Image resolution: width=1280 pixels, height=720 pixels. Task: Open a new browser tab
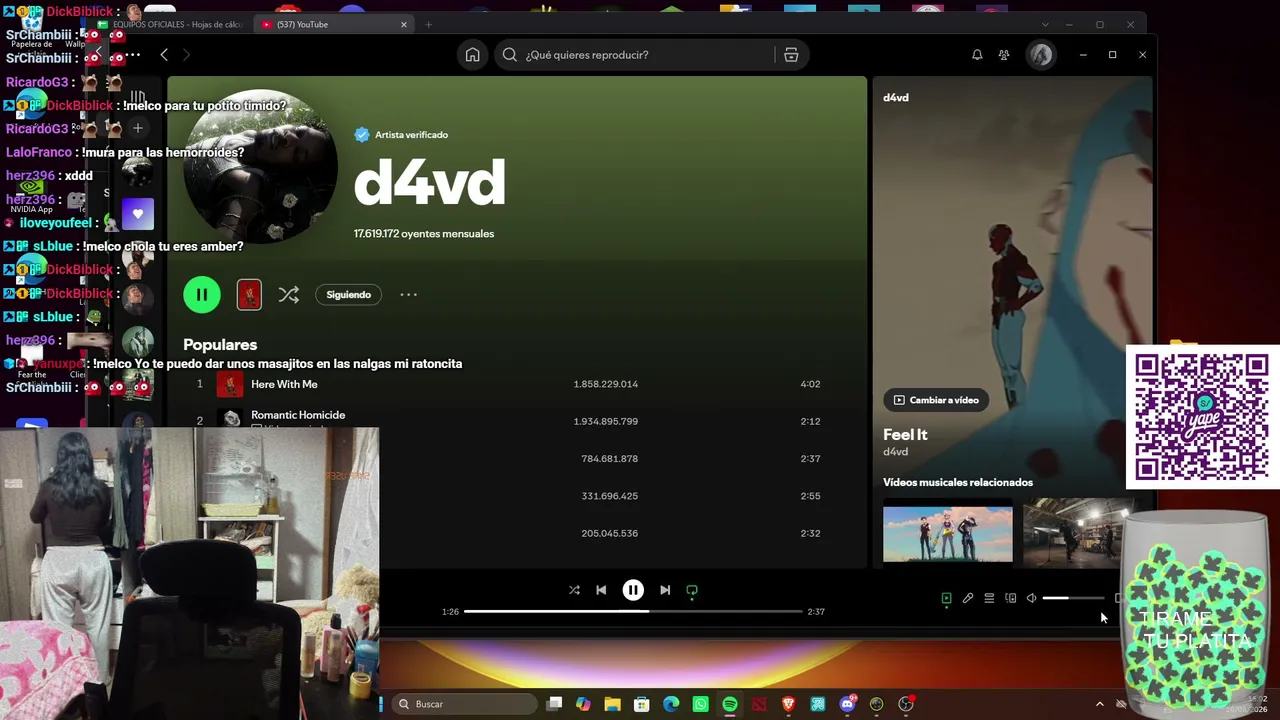[428, 24]
